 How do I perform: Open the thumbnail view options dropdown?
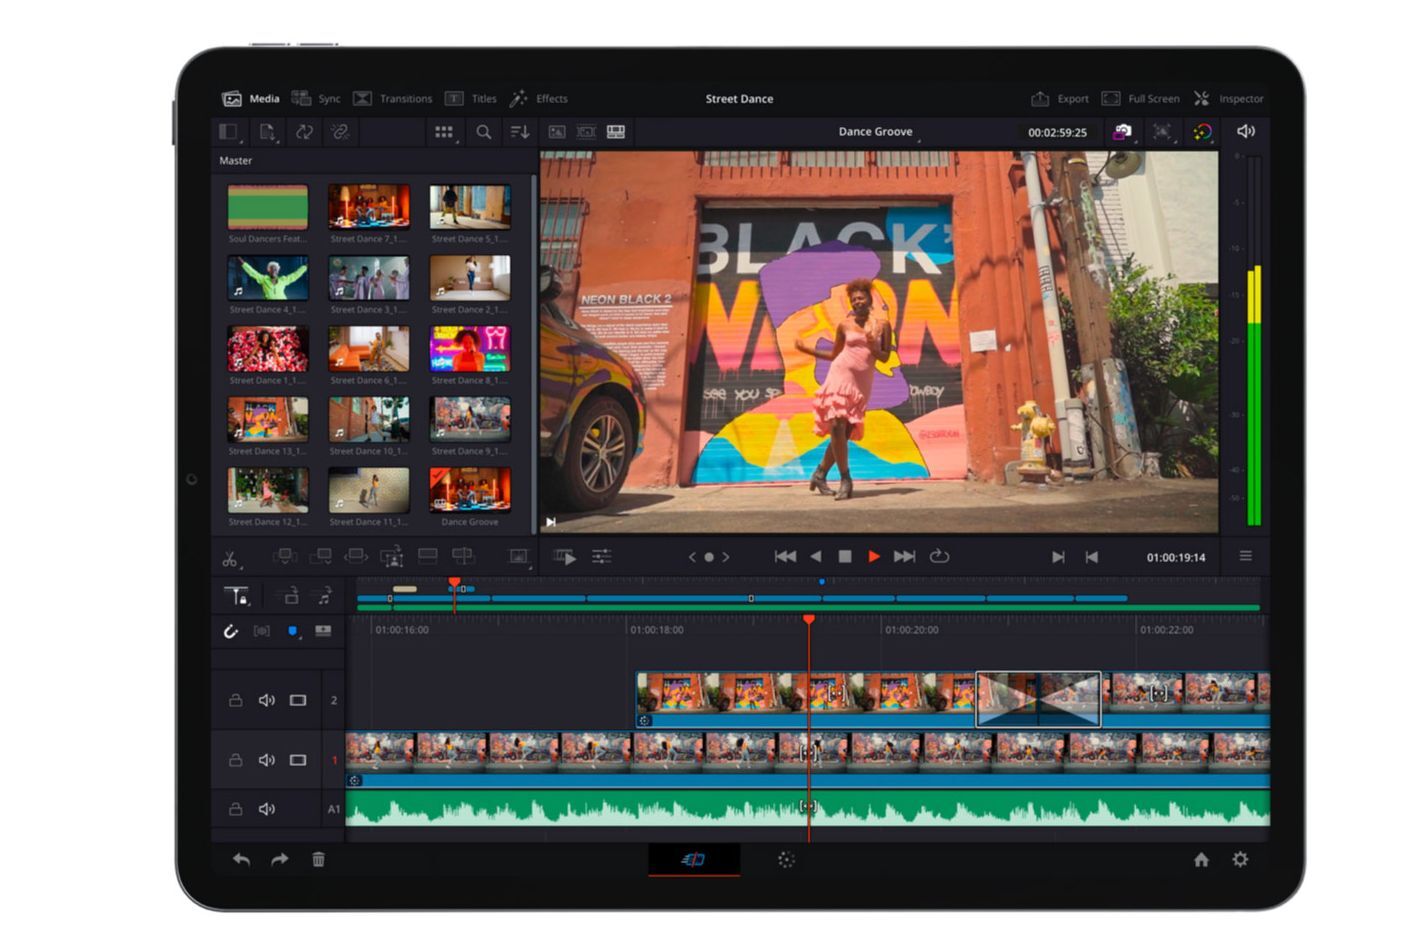(445, 132)
